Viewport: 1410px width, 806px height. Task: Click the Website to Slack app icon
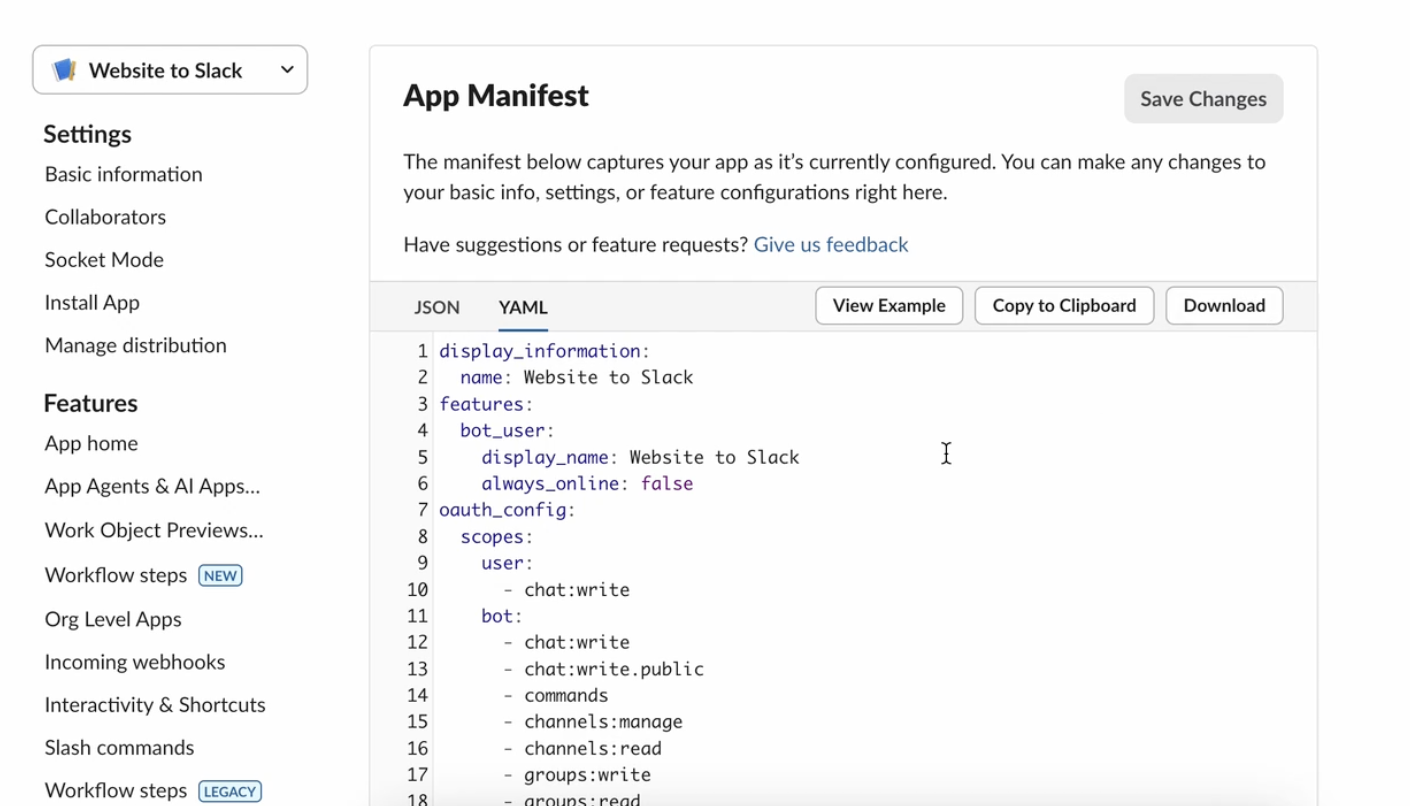pyautogui.click(x=64, y=70)
